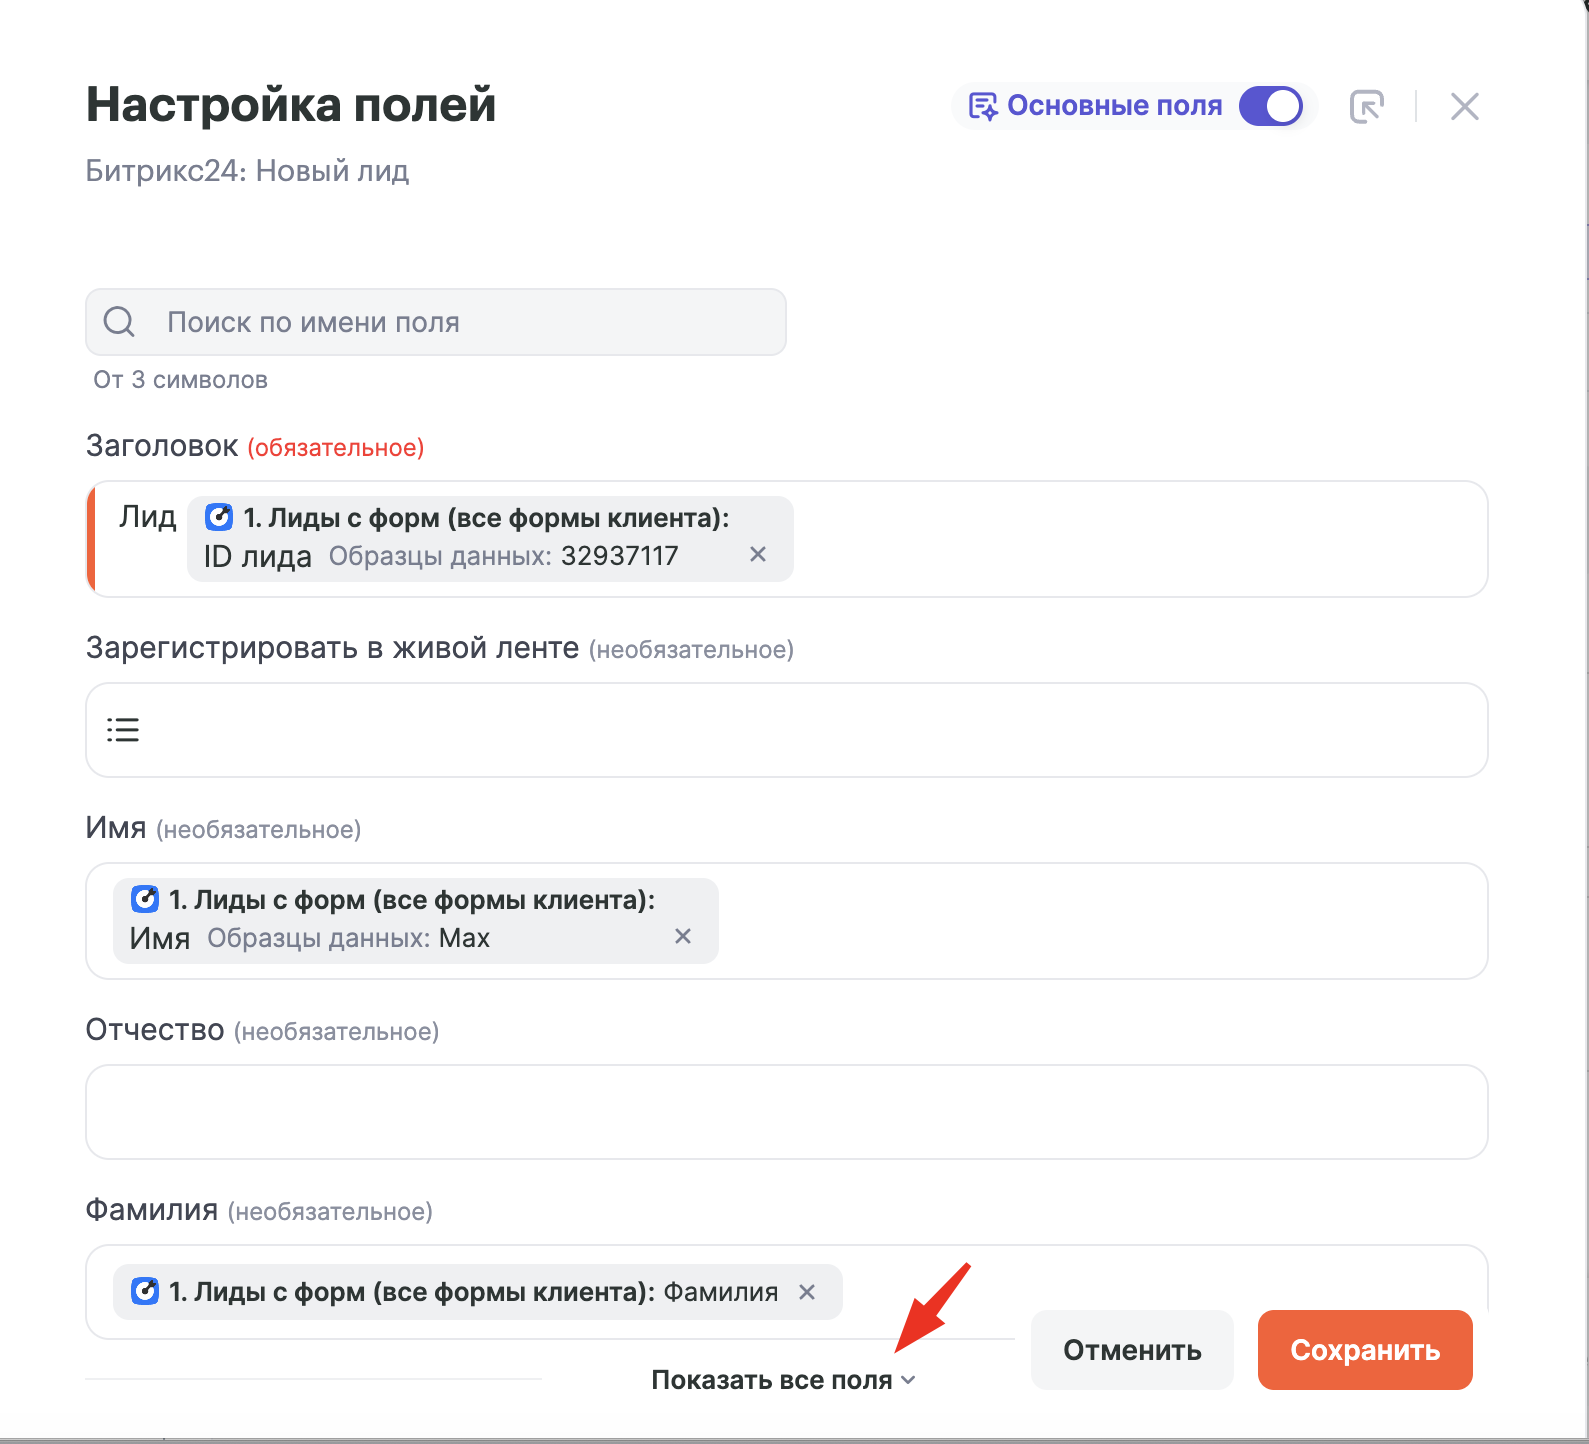1589x1444 pixels.
Task: Click the pop-out window arrow icon
Action: tap(1366, 106)
